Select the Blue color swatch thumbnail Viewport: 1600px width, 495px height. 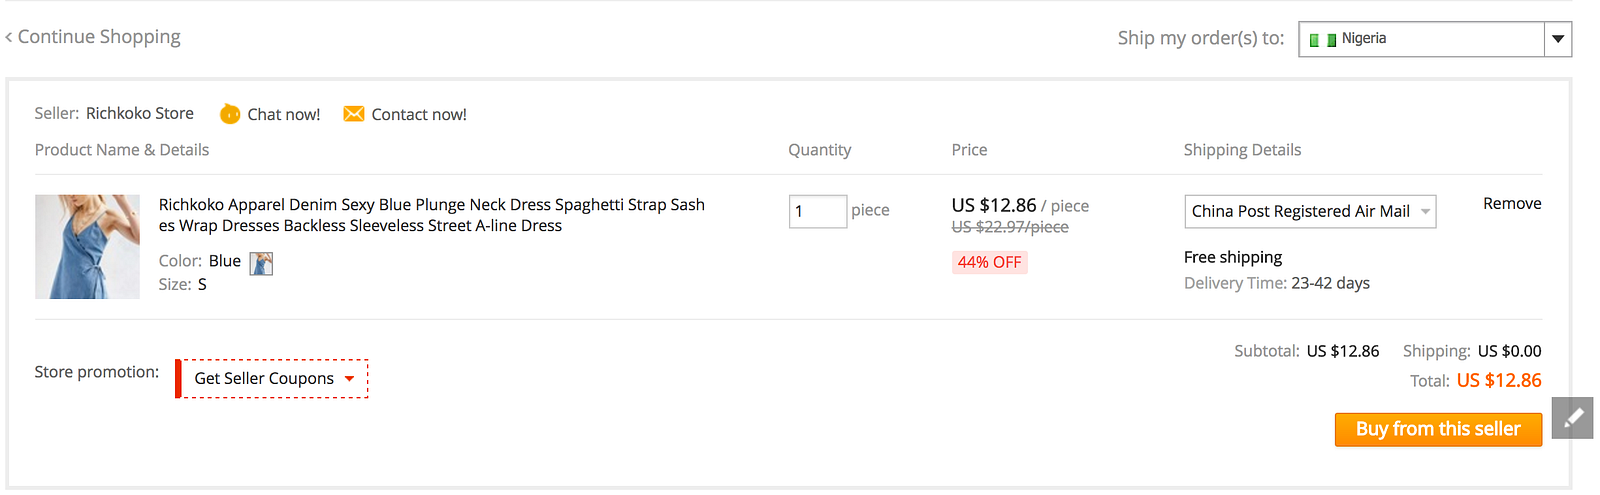[261, 263]
